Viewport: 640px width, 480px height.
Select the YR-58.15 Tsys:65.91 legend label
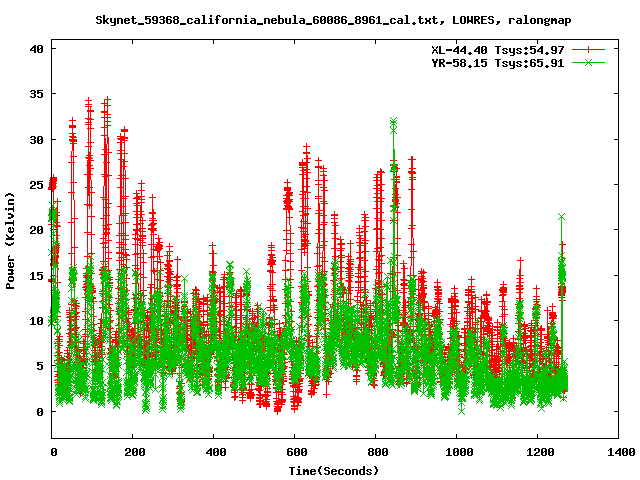(x=498, y=63)
